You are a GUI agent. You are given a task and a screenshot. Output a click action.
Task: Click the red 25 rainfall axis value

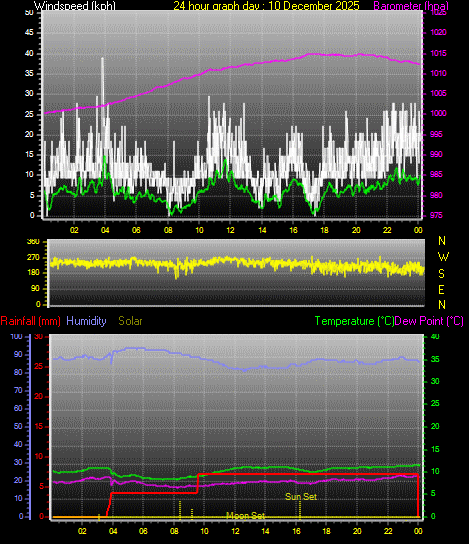(39, 366)
